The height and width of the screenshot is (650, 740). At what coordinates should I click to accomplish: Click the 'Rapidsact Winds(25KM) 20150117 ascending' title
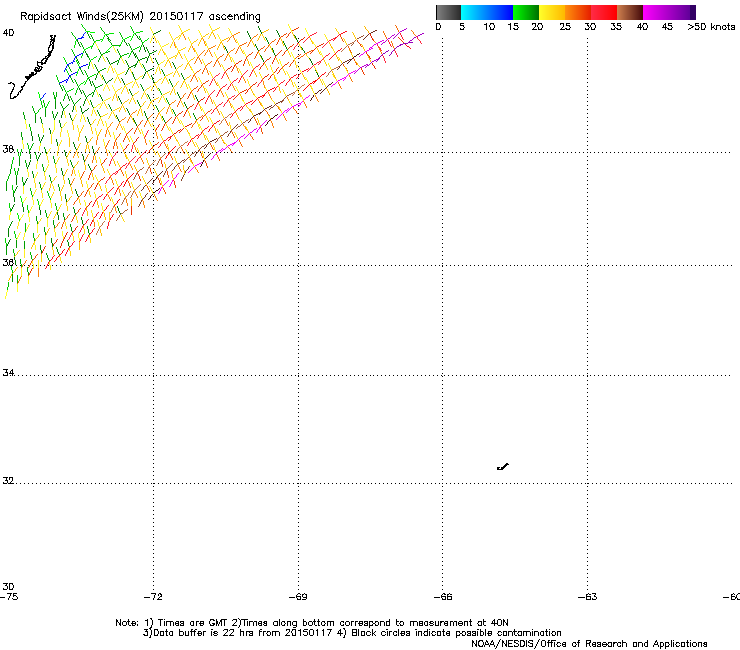pos(140,17)
